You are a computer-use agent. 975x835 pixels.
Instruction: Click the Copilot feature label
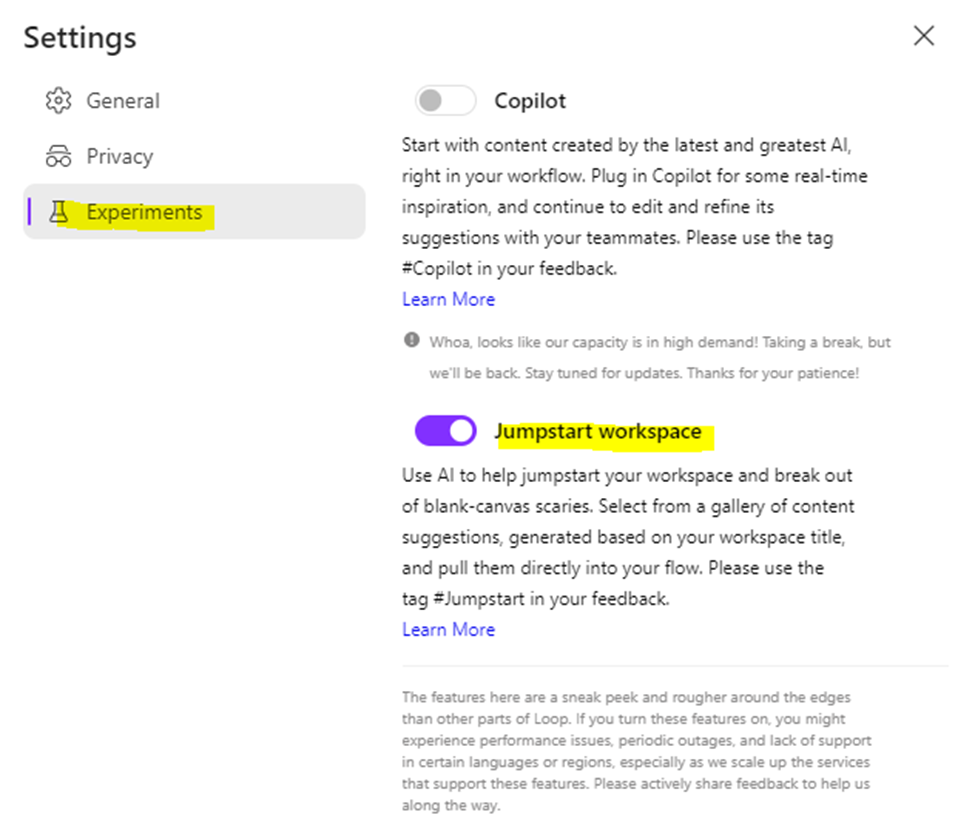pos(530,101)
